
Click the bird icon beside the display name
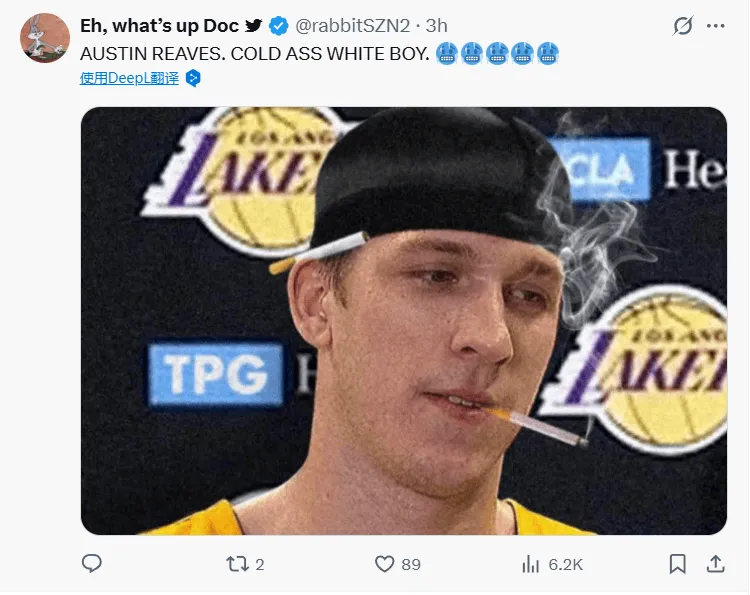pos(254,26)
